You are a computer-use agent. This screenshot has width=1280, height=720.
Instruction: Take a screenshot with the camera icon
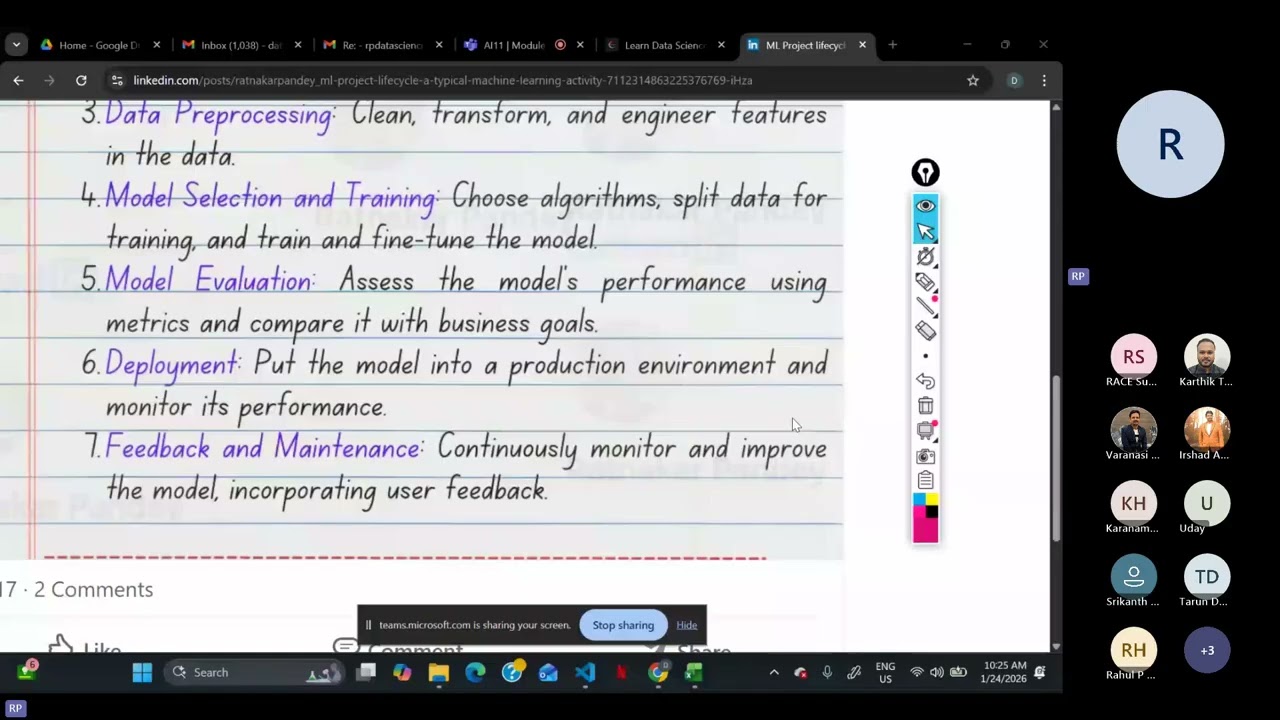click(x=925, y=456)
